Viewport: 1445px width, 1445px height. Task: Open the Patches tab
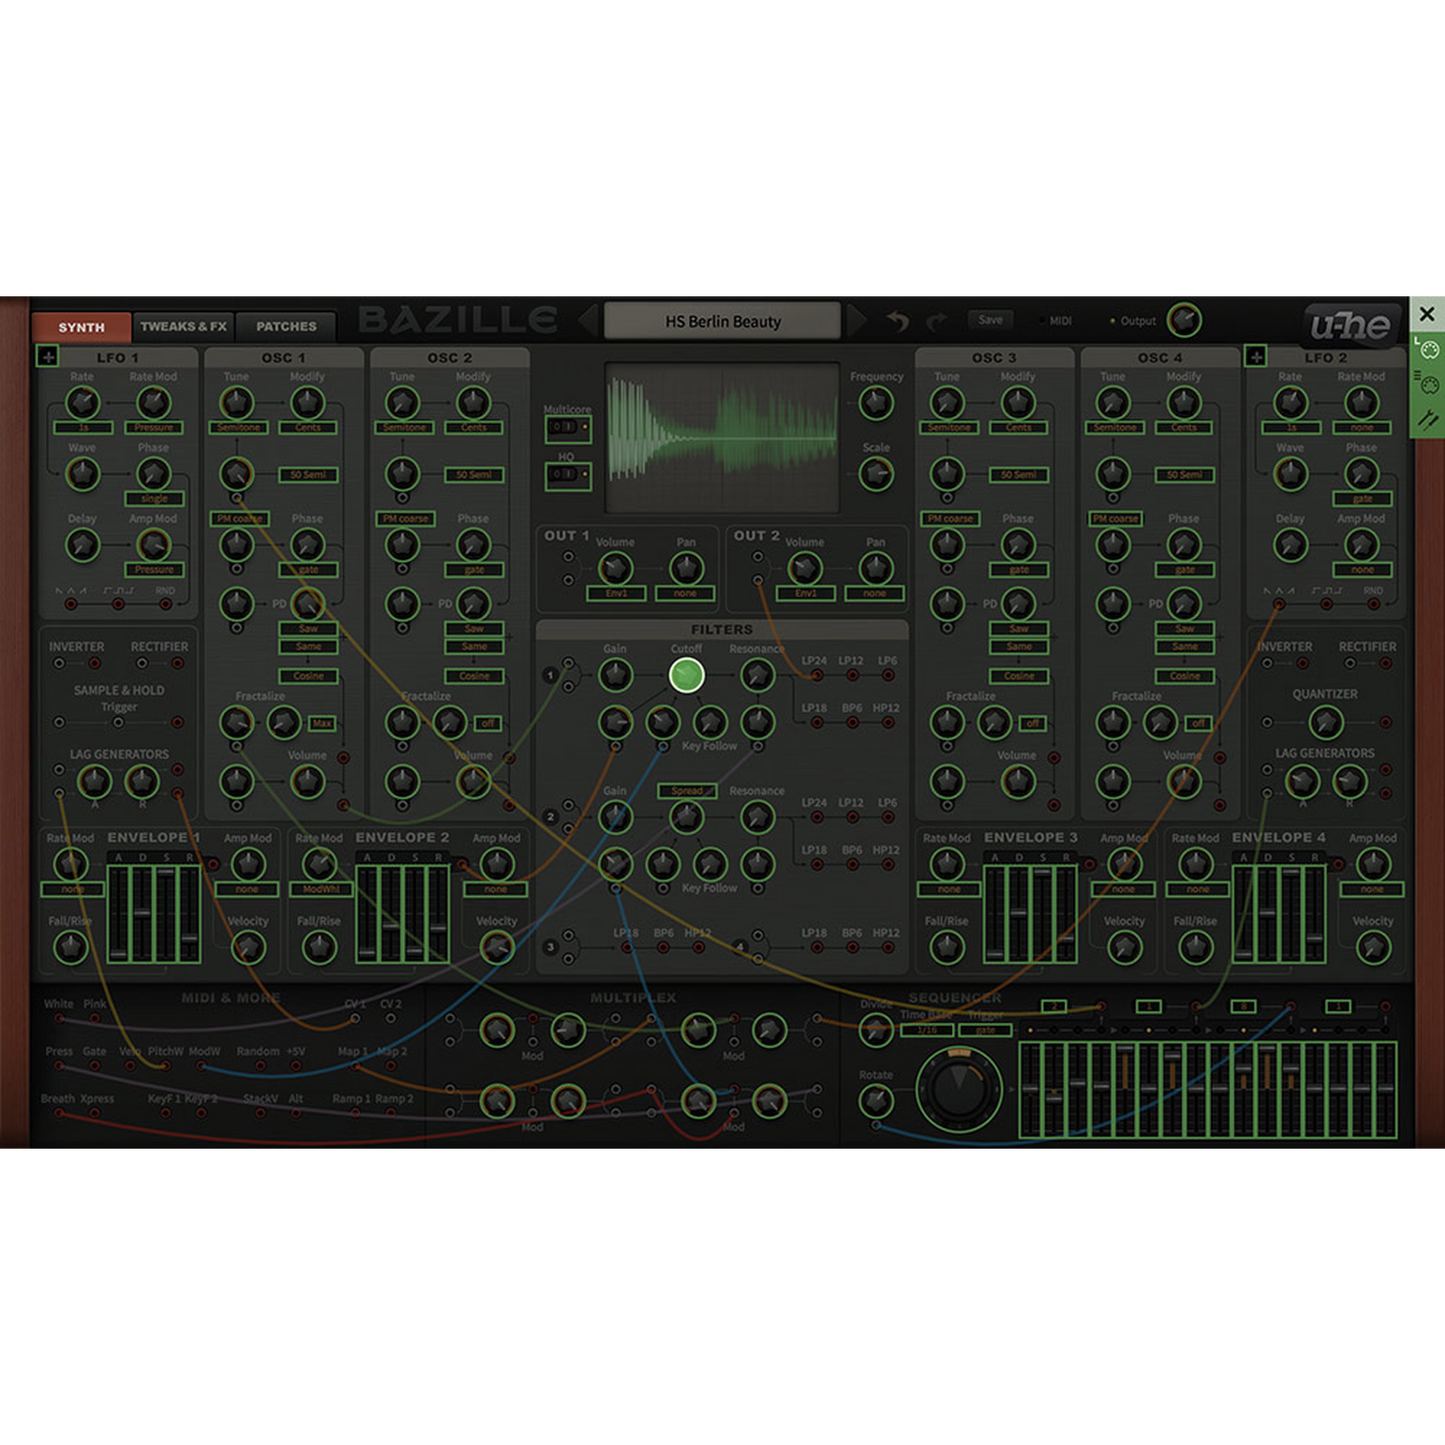(x=286, y=326)
